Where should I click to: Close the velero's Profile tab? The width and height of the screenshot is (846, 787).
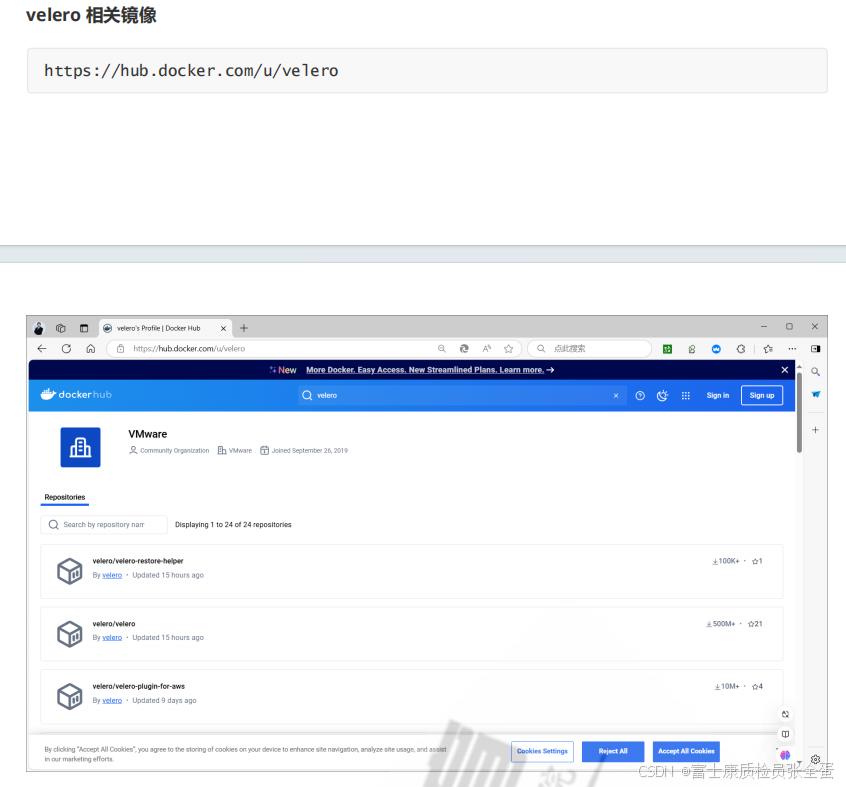click(x=223, y=329)
